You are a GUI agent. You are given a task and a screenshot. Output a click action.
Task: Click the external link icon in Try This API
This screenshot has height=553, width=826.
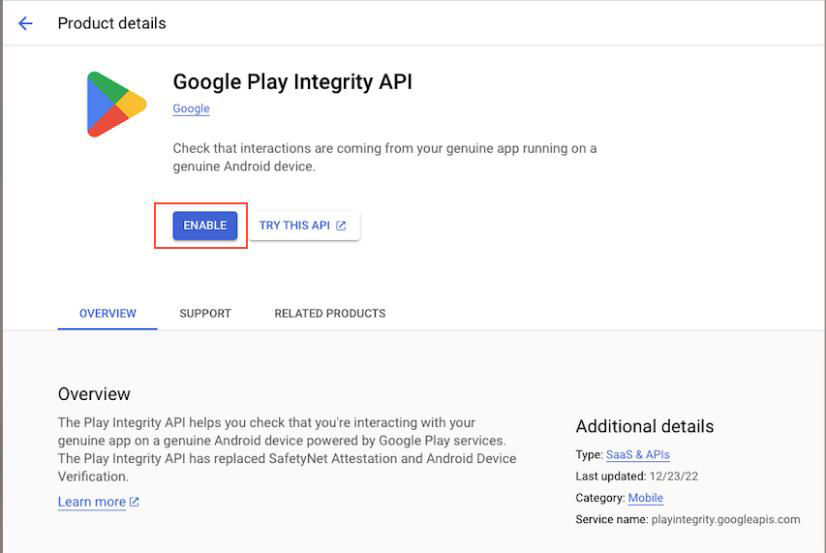pos(341,225)
